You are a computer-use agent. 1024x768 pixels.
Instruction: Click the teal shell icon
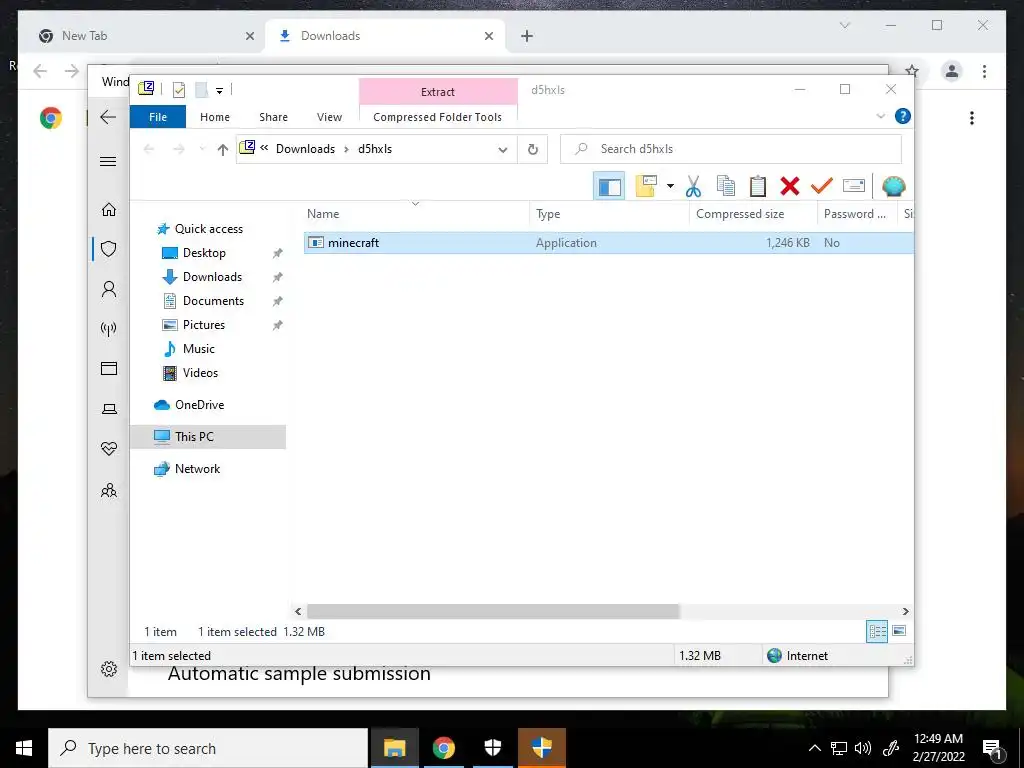[893, 187]
